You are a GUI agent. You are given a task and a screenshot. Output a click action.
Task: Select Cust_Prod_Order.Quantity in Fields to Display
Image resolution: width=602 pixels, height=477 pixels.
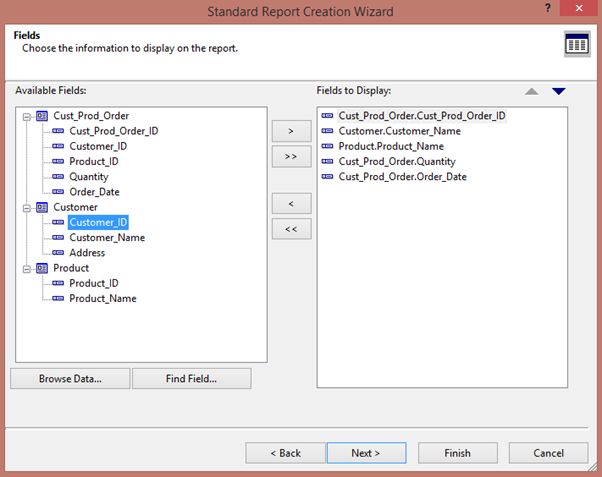(397, 161)
